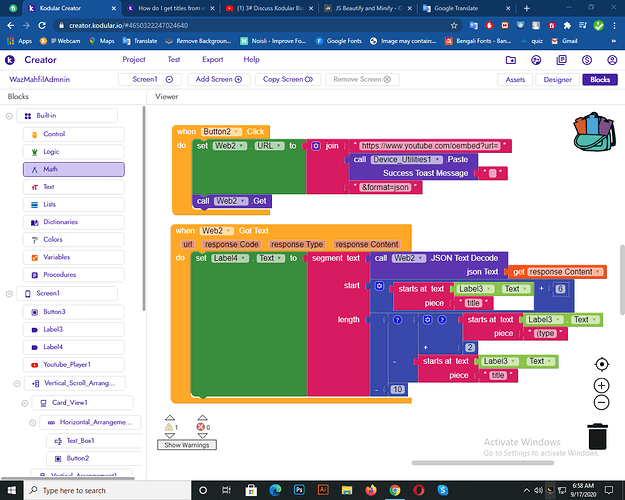Open Chrome from the Windows taskbar
Image resolution: width=625 pixels, height=500 pixels.
395,491
